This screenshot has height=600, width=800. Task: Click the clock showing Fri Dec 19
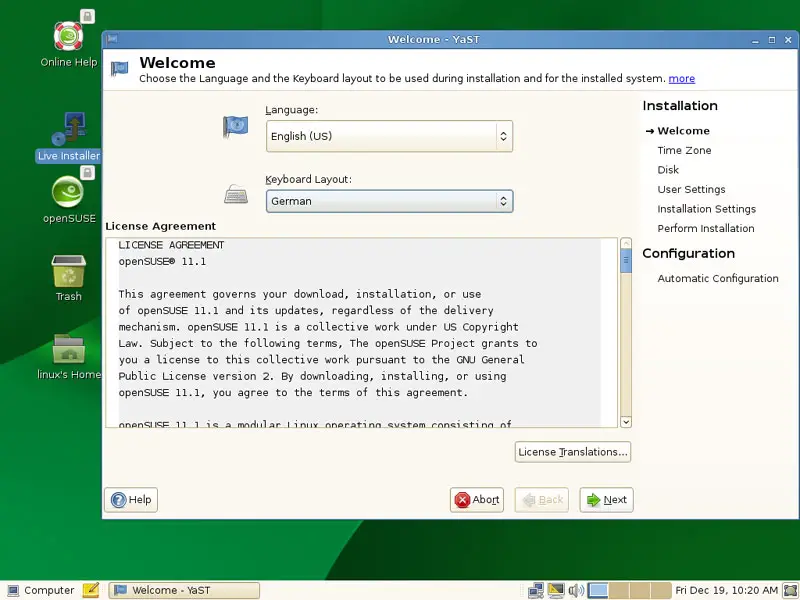tap(727, 590)
